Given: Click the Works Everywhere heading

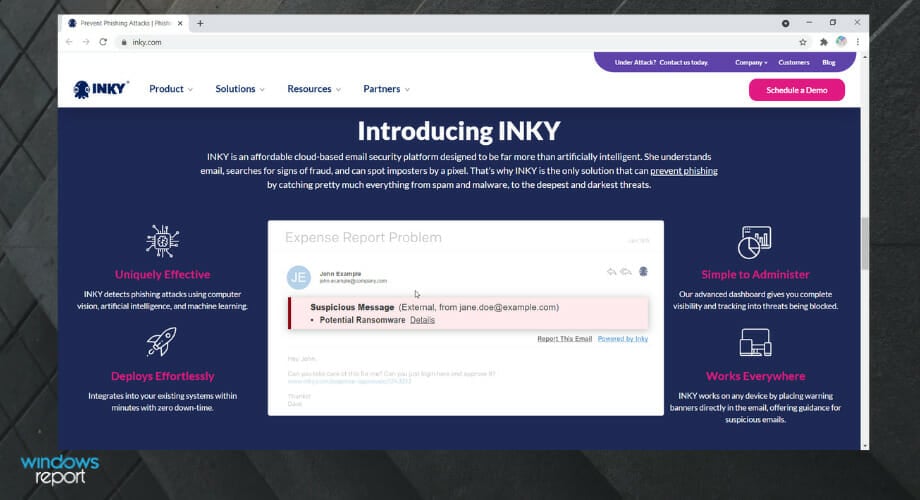Looking at the screenshot, I should (x=755, y=376).
